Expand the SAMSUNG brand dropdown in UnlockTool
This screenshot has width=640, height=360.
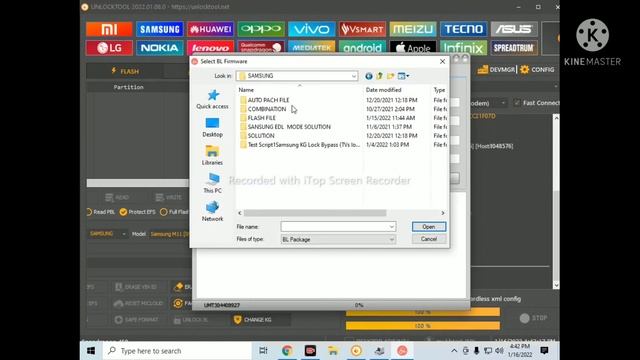click(124, 234)
